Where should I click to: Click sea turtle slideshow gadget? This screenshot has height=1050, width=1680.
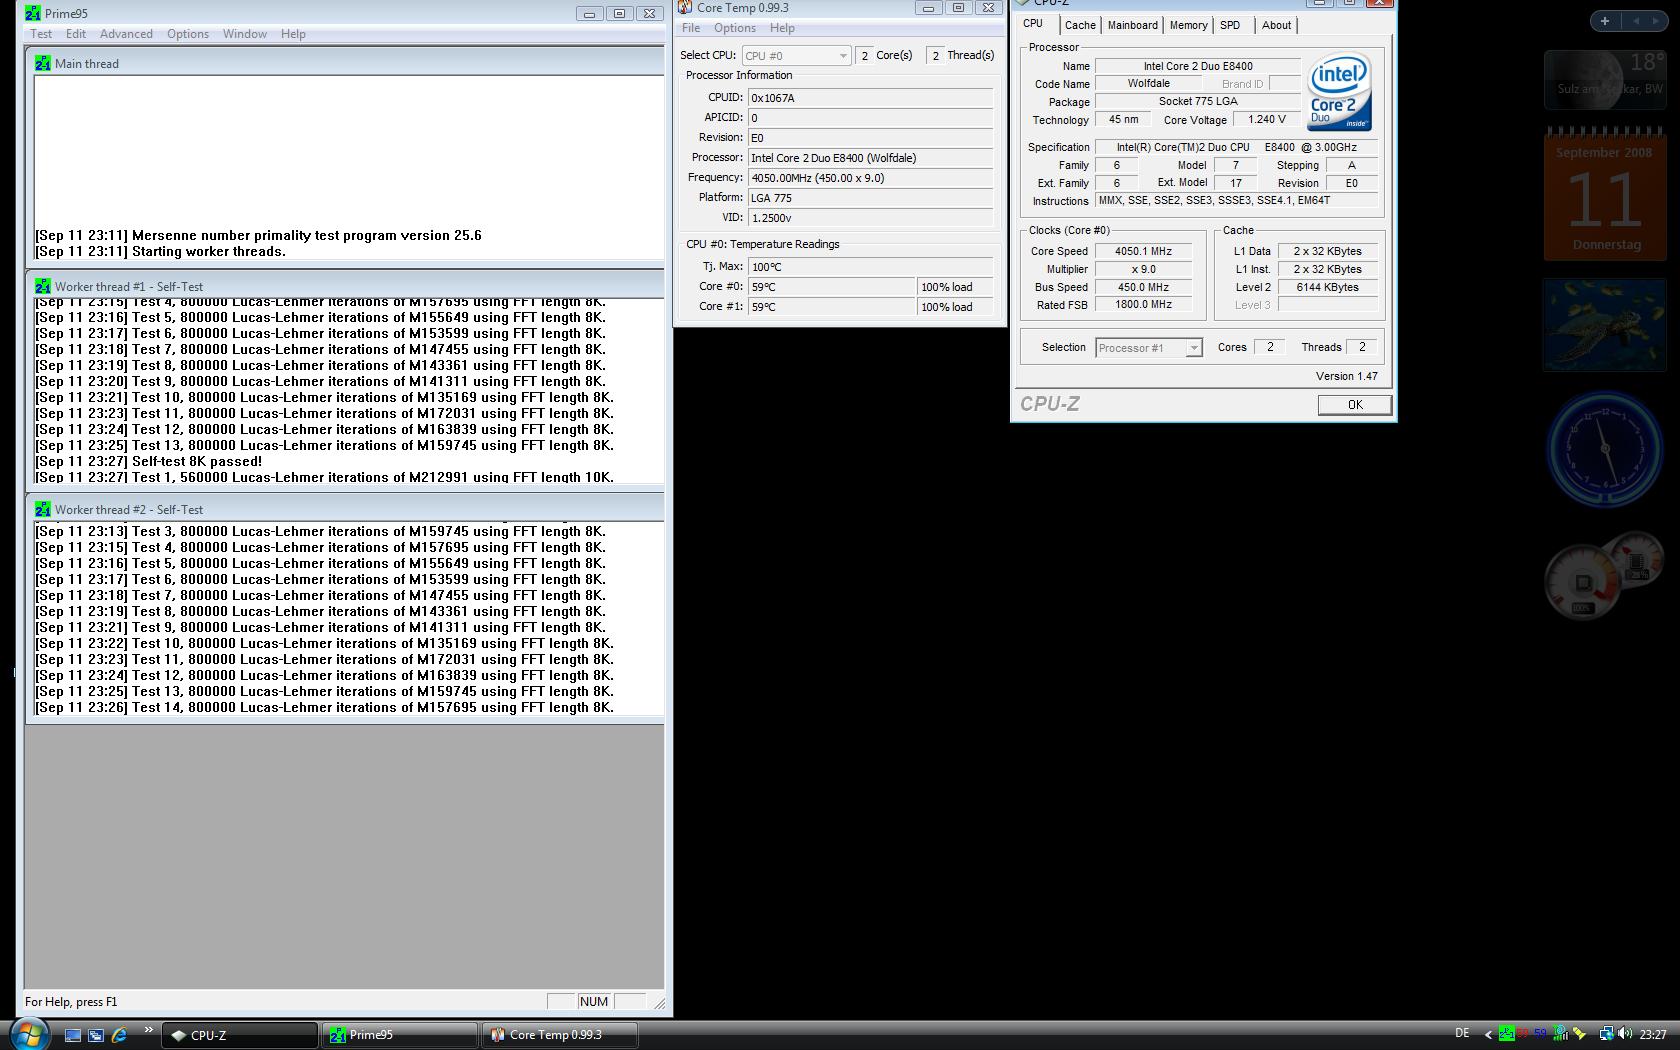click(1605, 325)
